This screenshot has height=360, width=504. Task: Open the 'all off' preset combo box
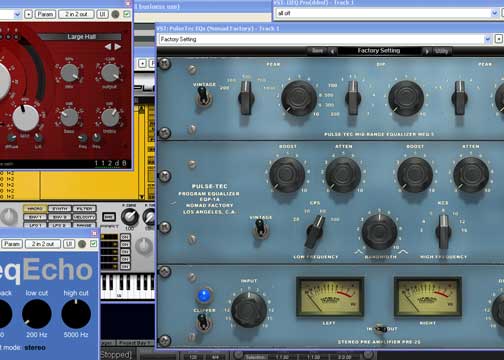pyautogui.click(x=387, y=13)
